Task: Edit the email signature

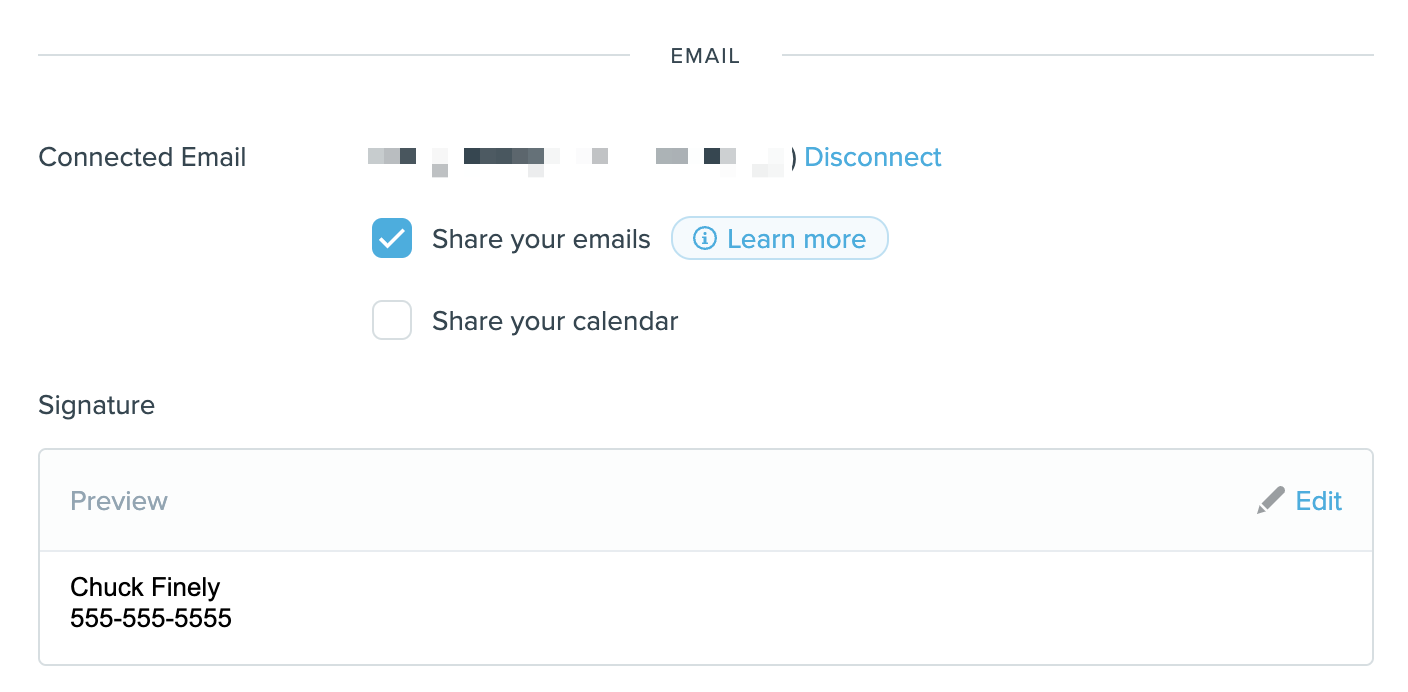Action: (x=1318, y=500)
